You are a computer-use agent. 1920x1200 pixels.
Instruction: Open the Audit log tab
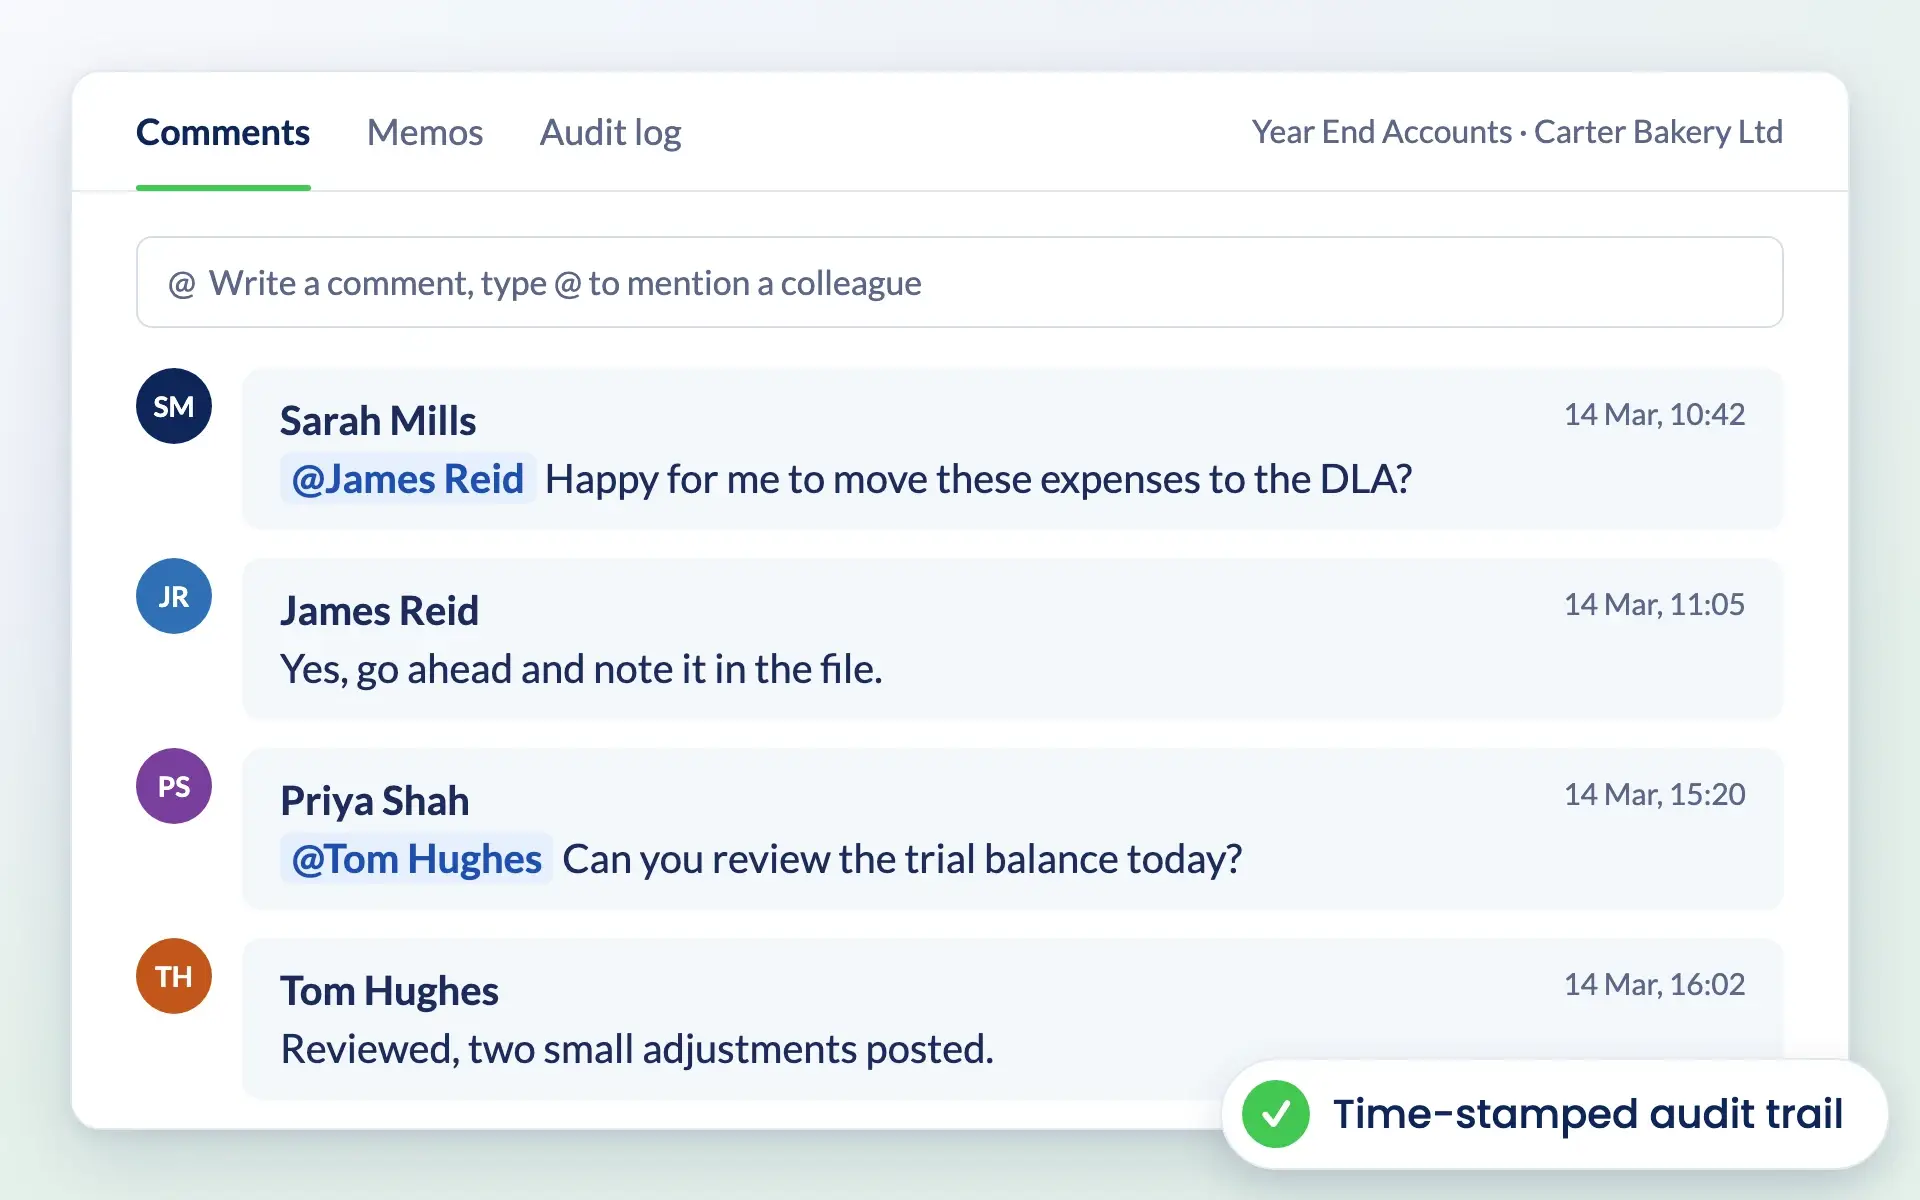tap(610, 132)
